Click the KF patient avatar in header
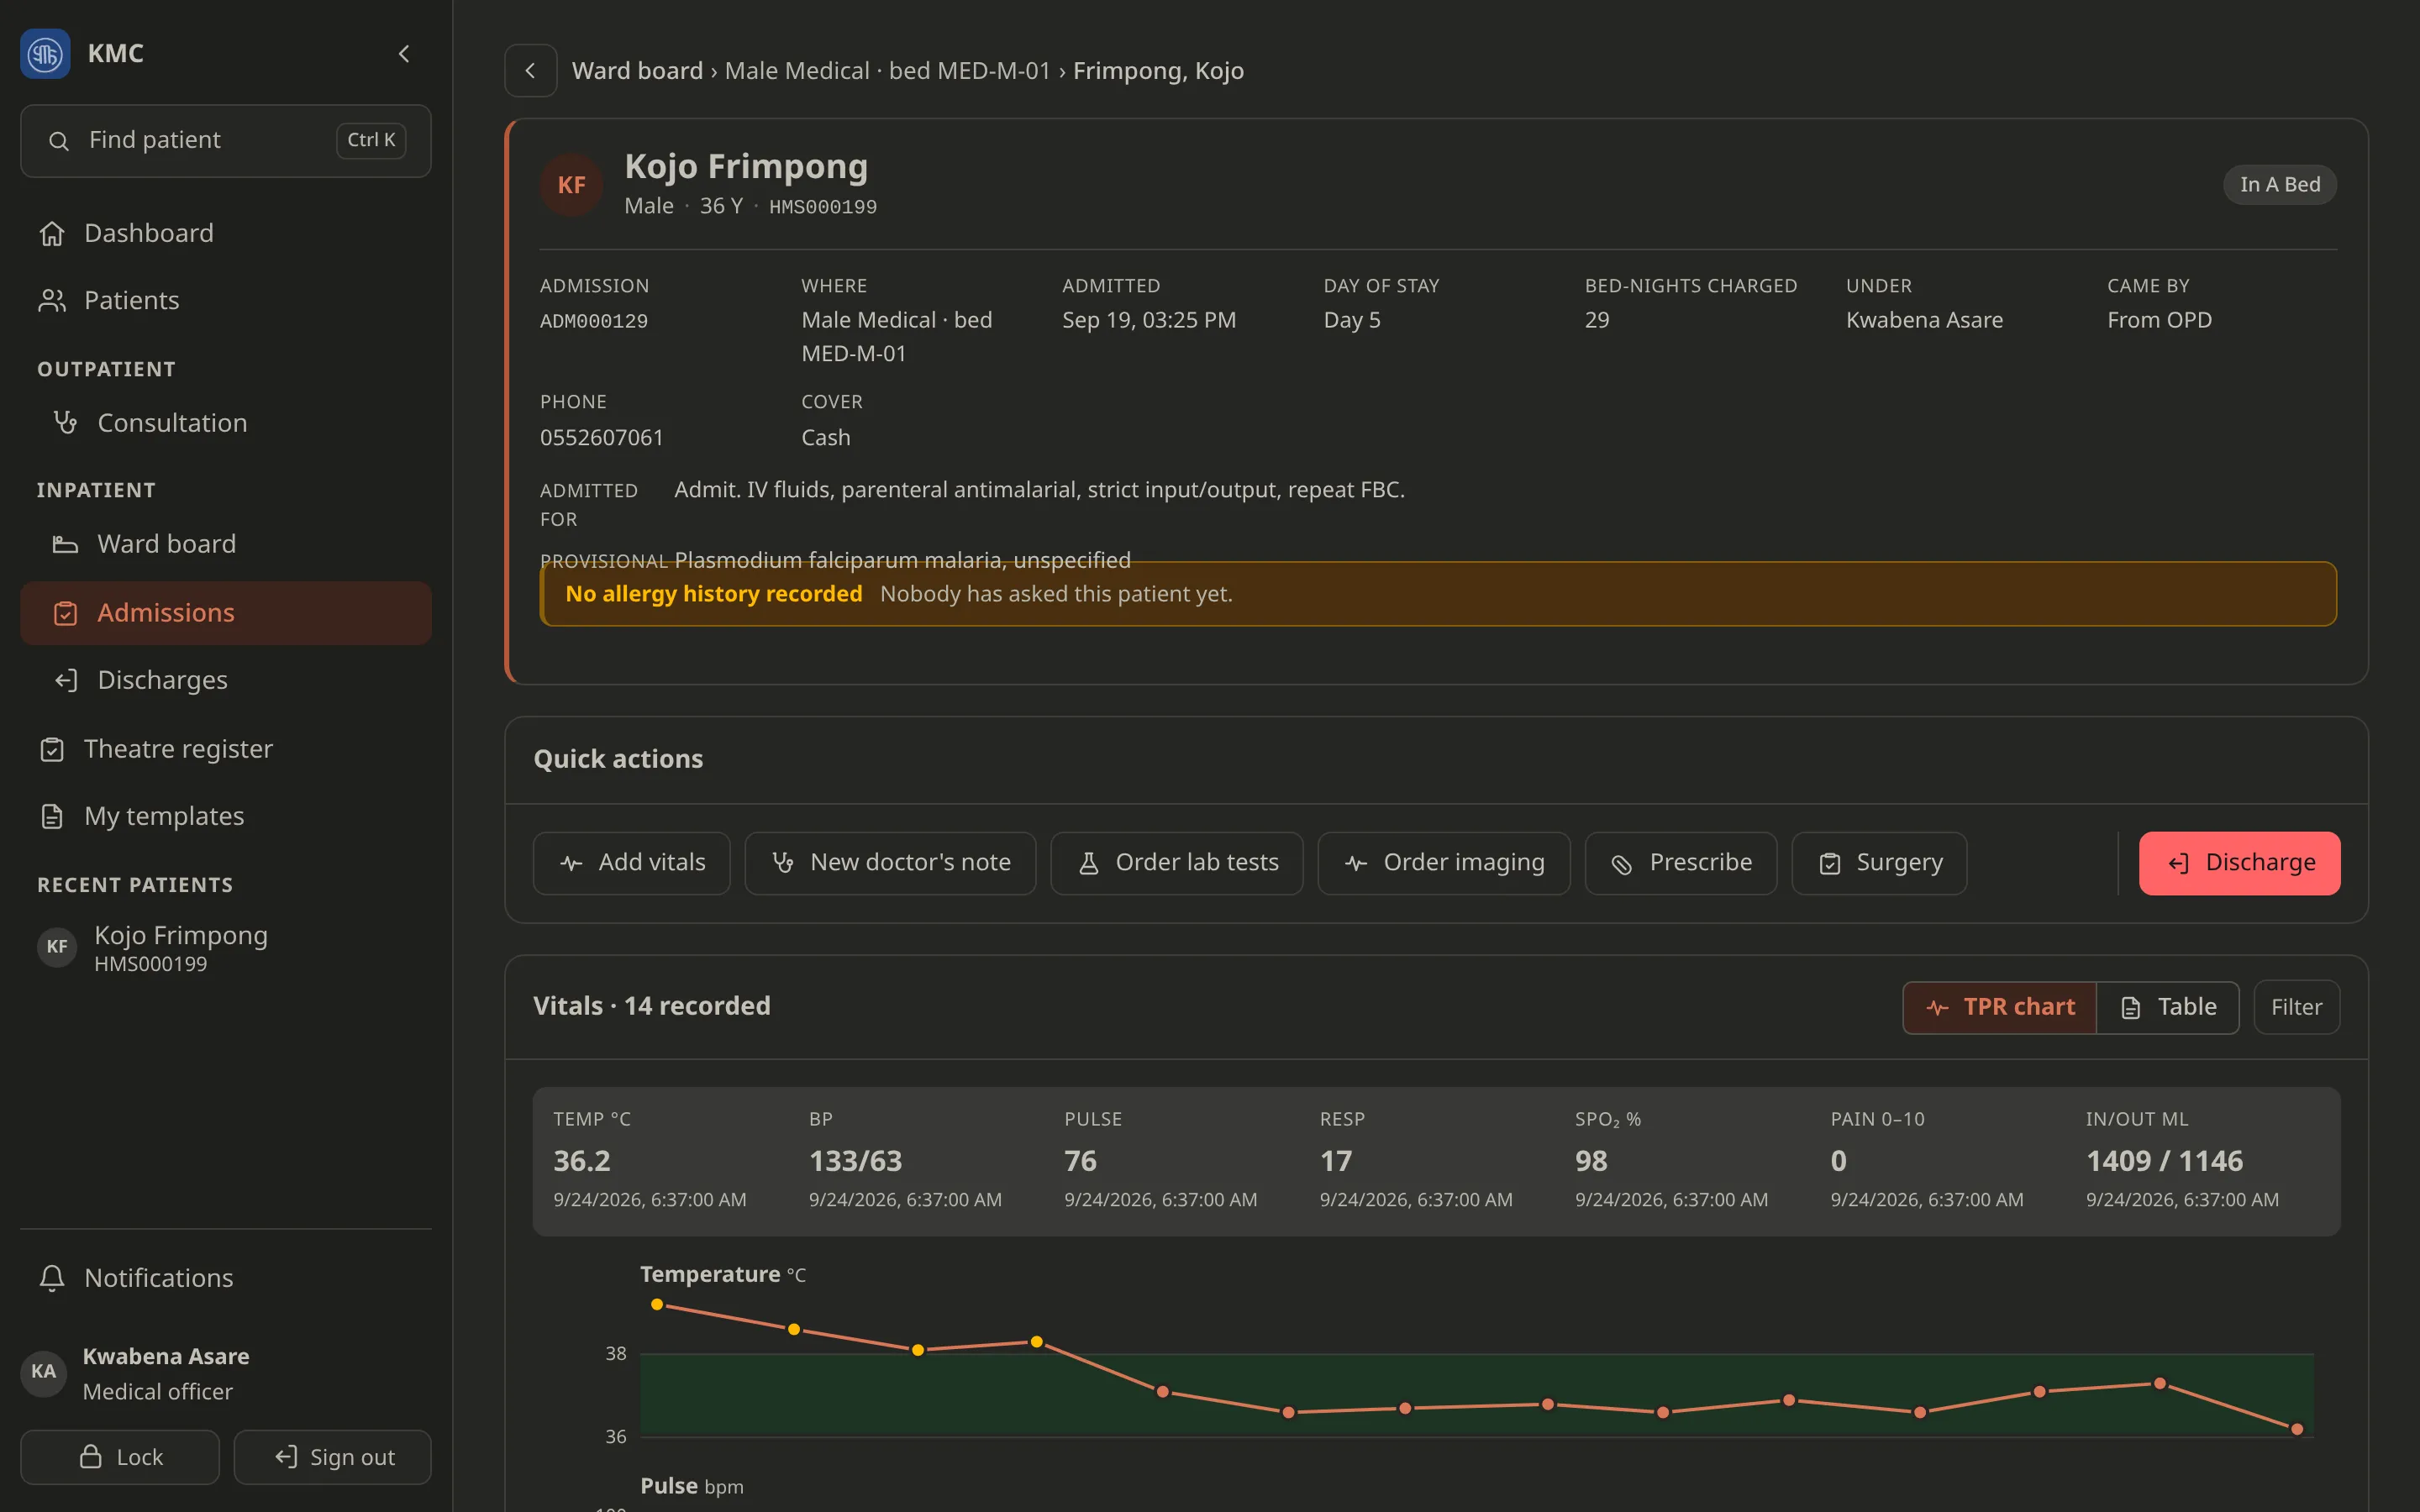Viewport: 2420px width, 1512px height. pos(571,185)
